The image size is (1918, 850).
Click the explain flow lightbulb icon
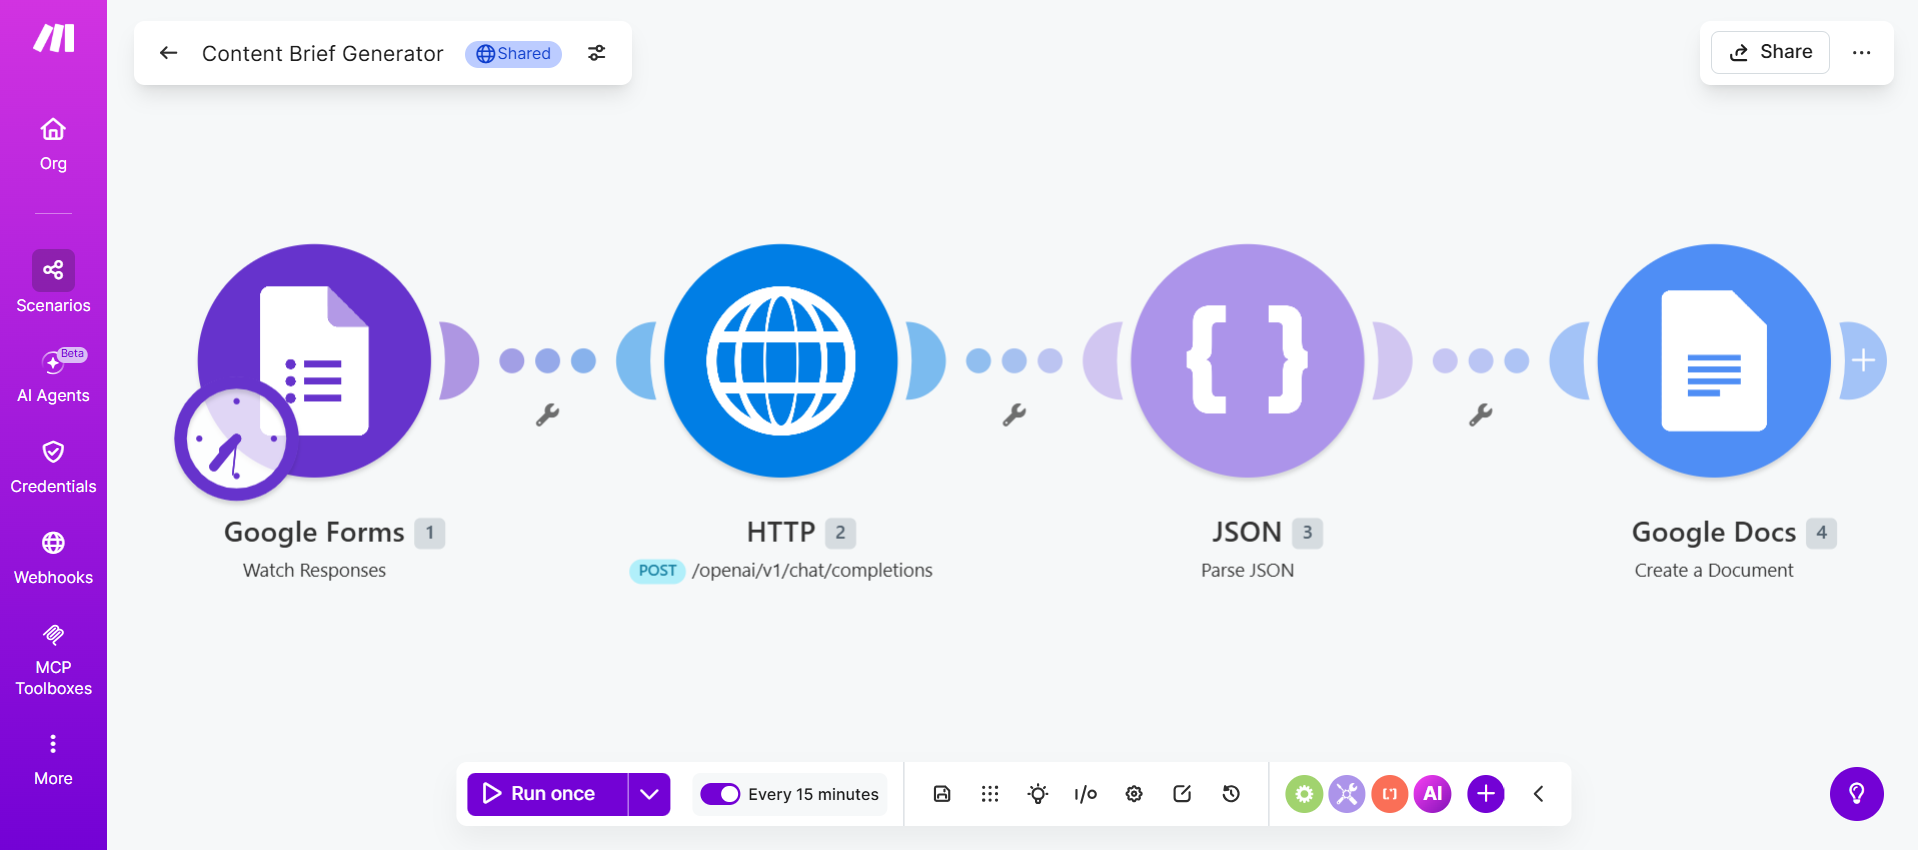(x=1038, y=794)
